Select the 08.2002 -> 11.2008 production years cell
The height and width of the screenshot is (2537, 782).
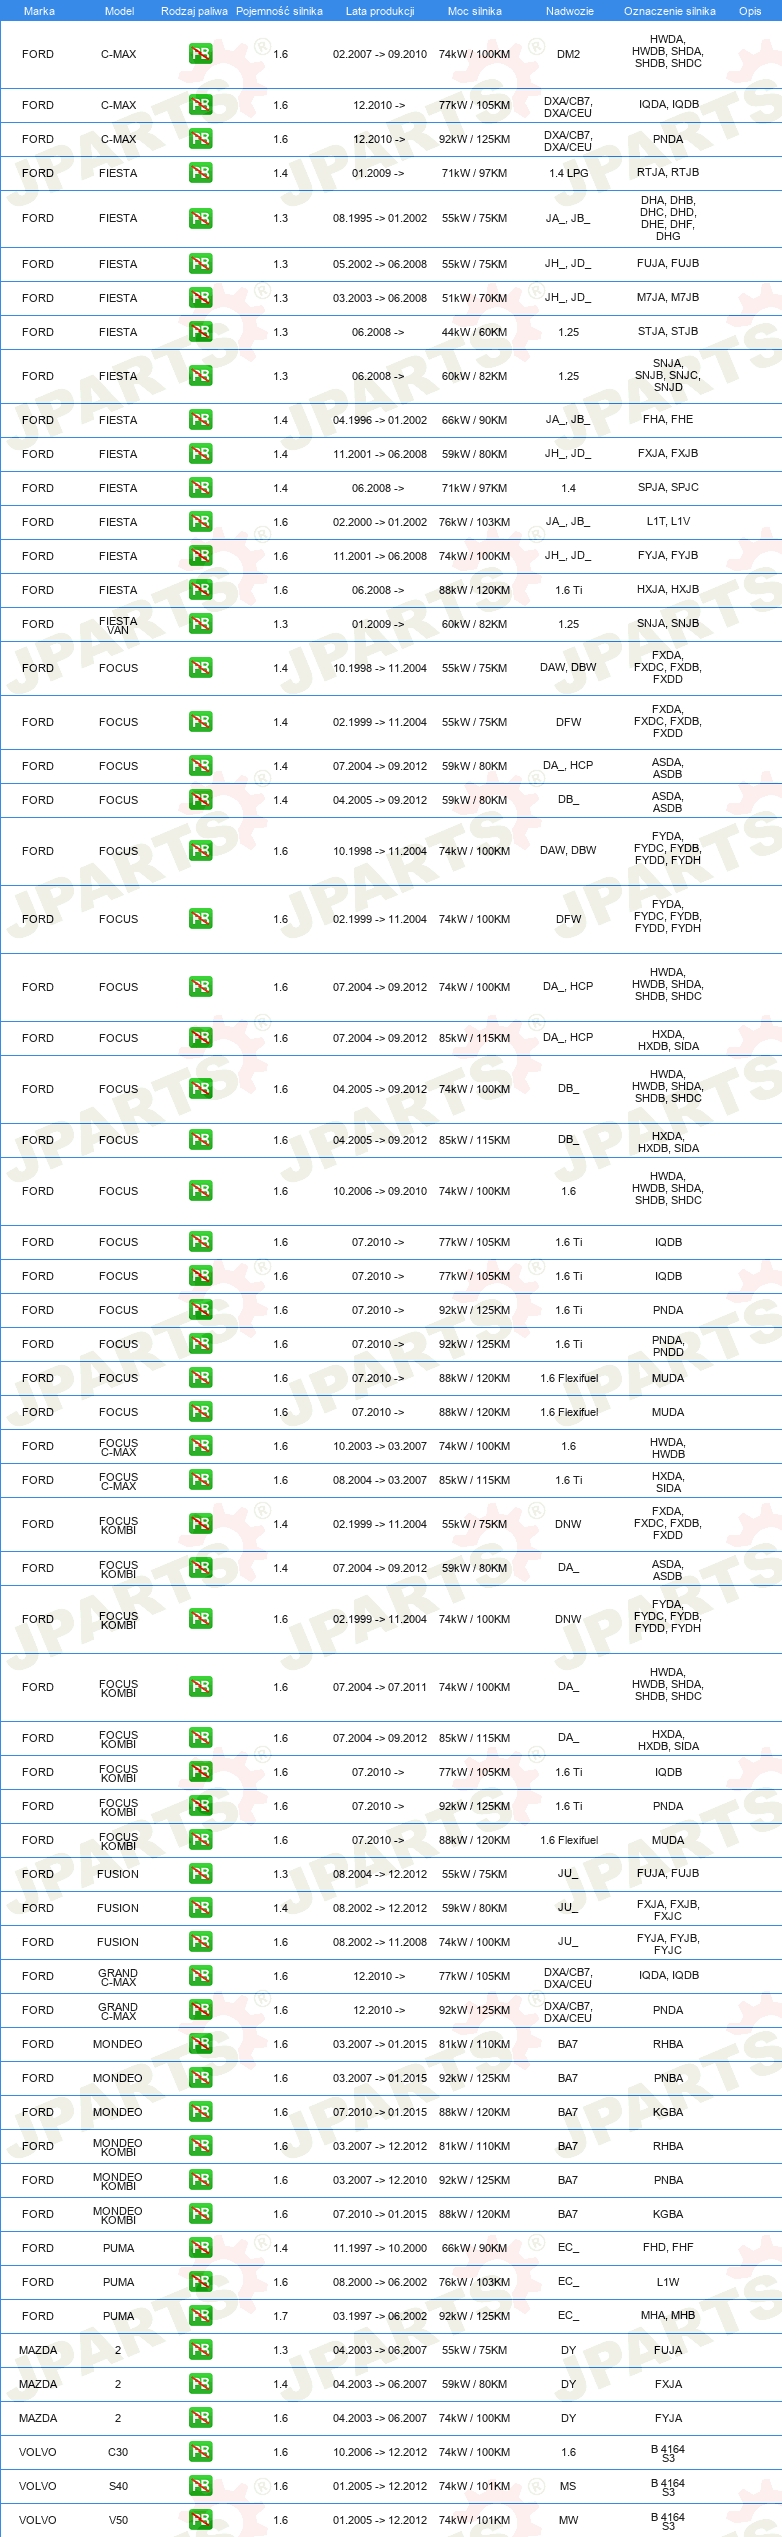click(380, 1942)
